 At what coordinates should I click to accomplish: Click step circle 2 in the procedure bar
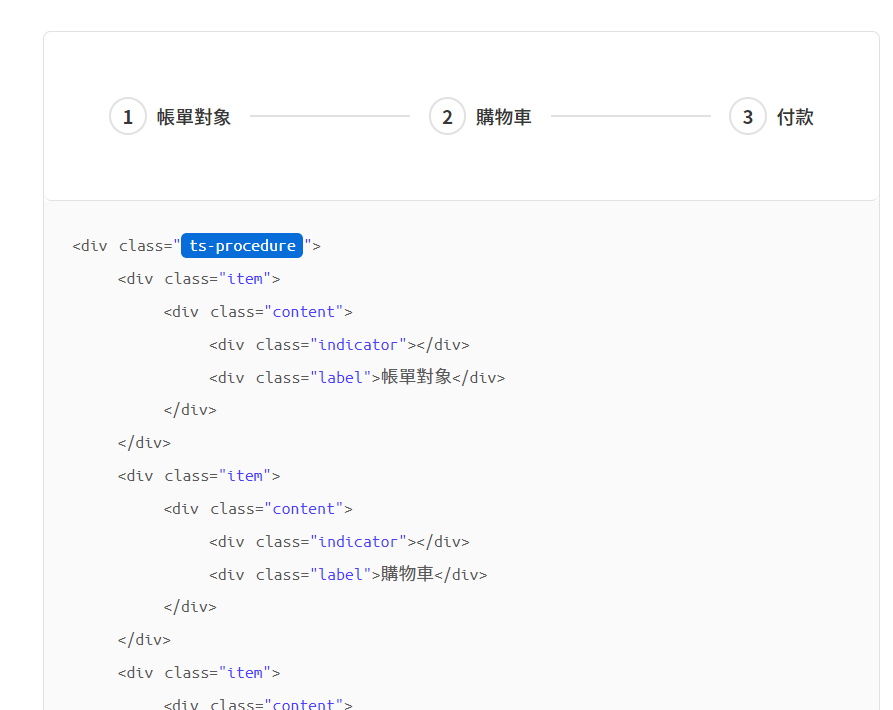point(447,116)
